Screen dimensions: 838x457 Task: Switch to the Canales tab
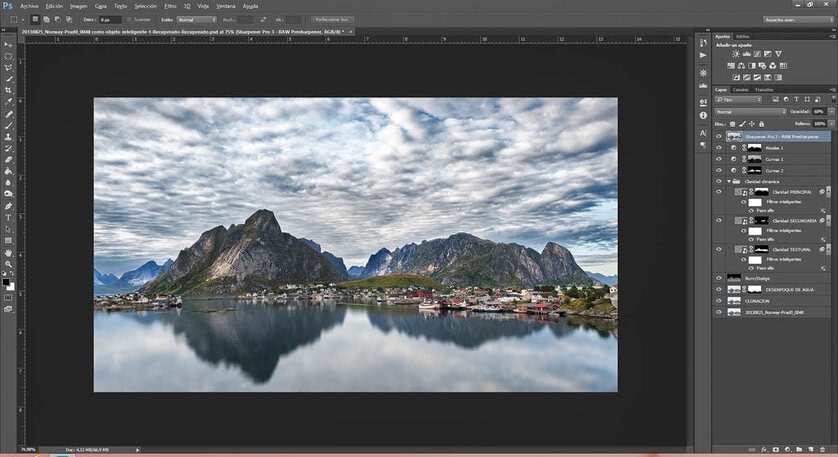tap(741, 89)
